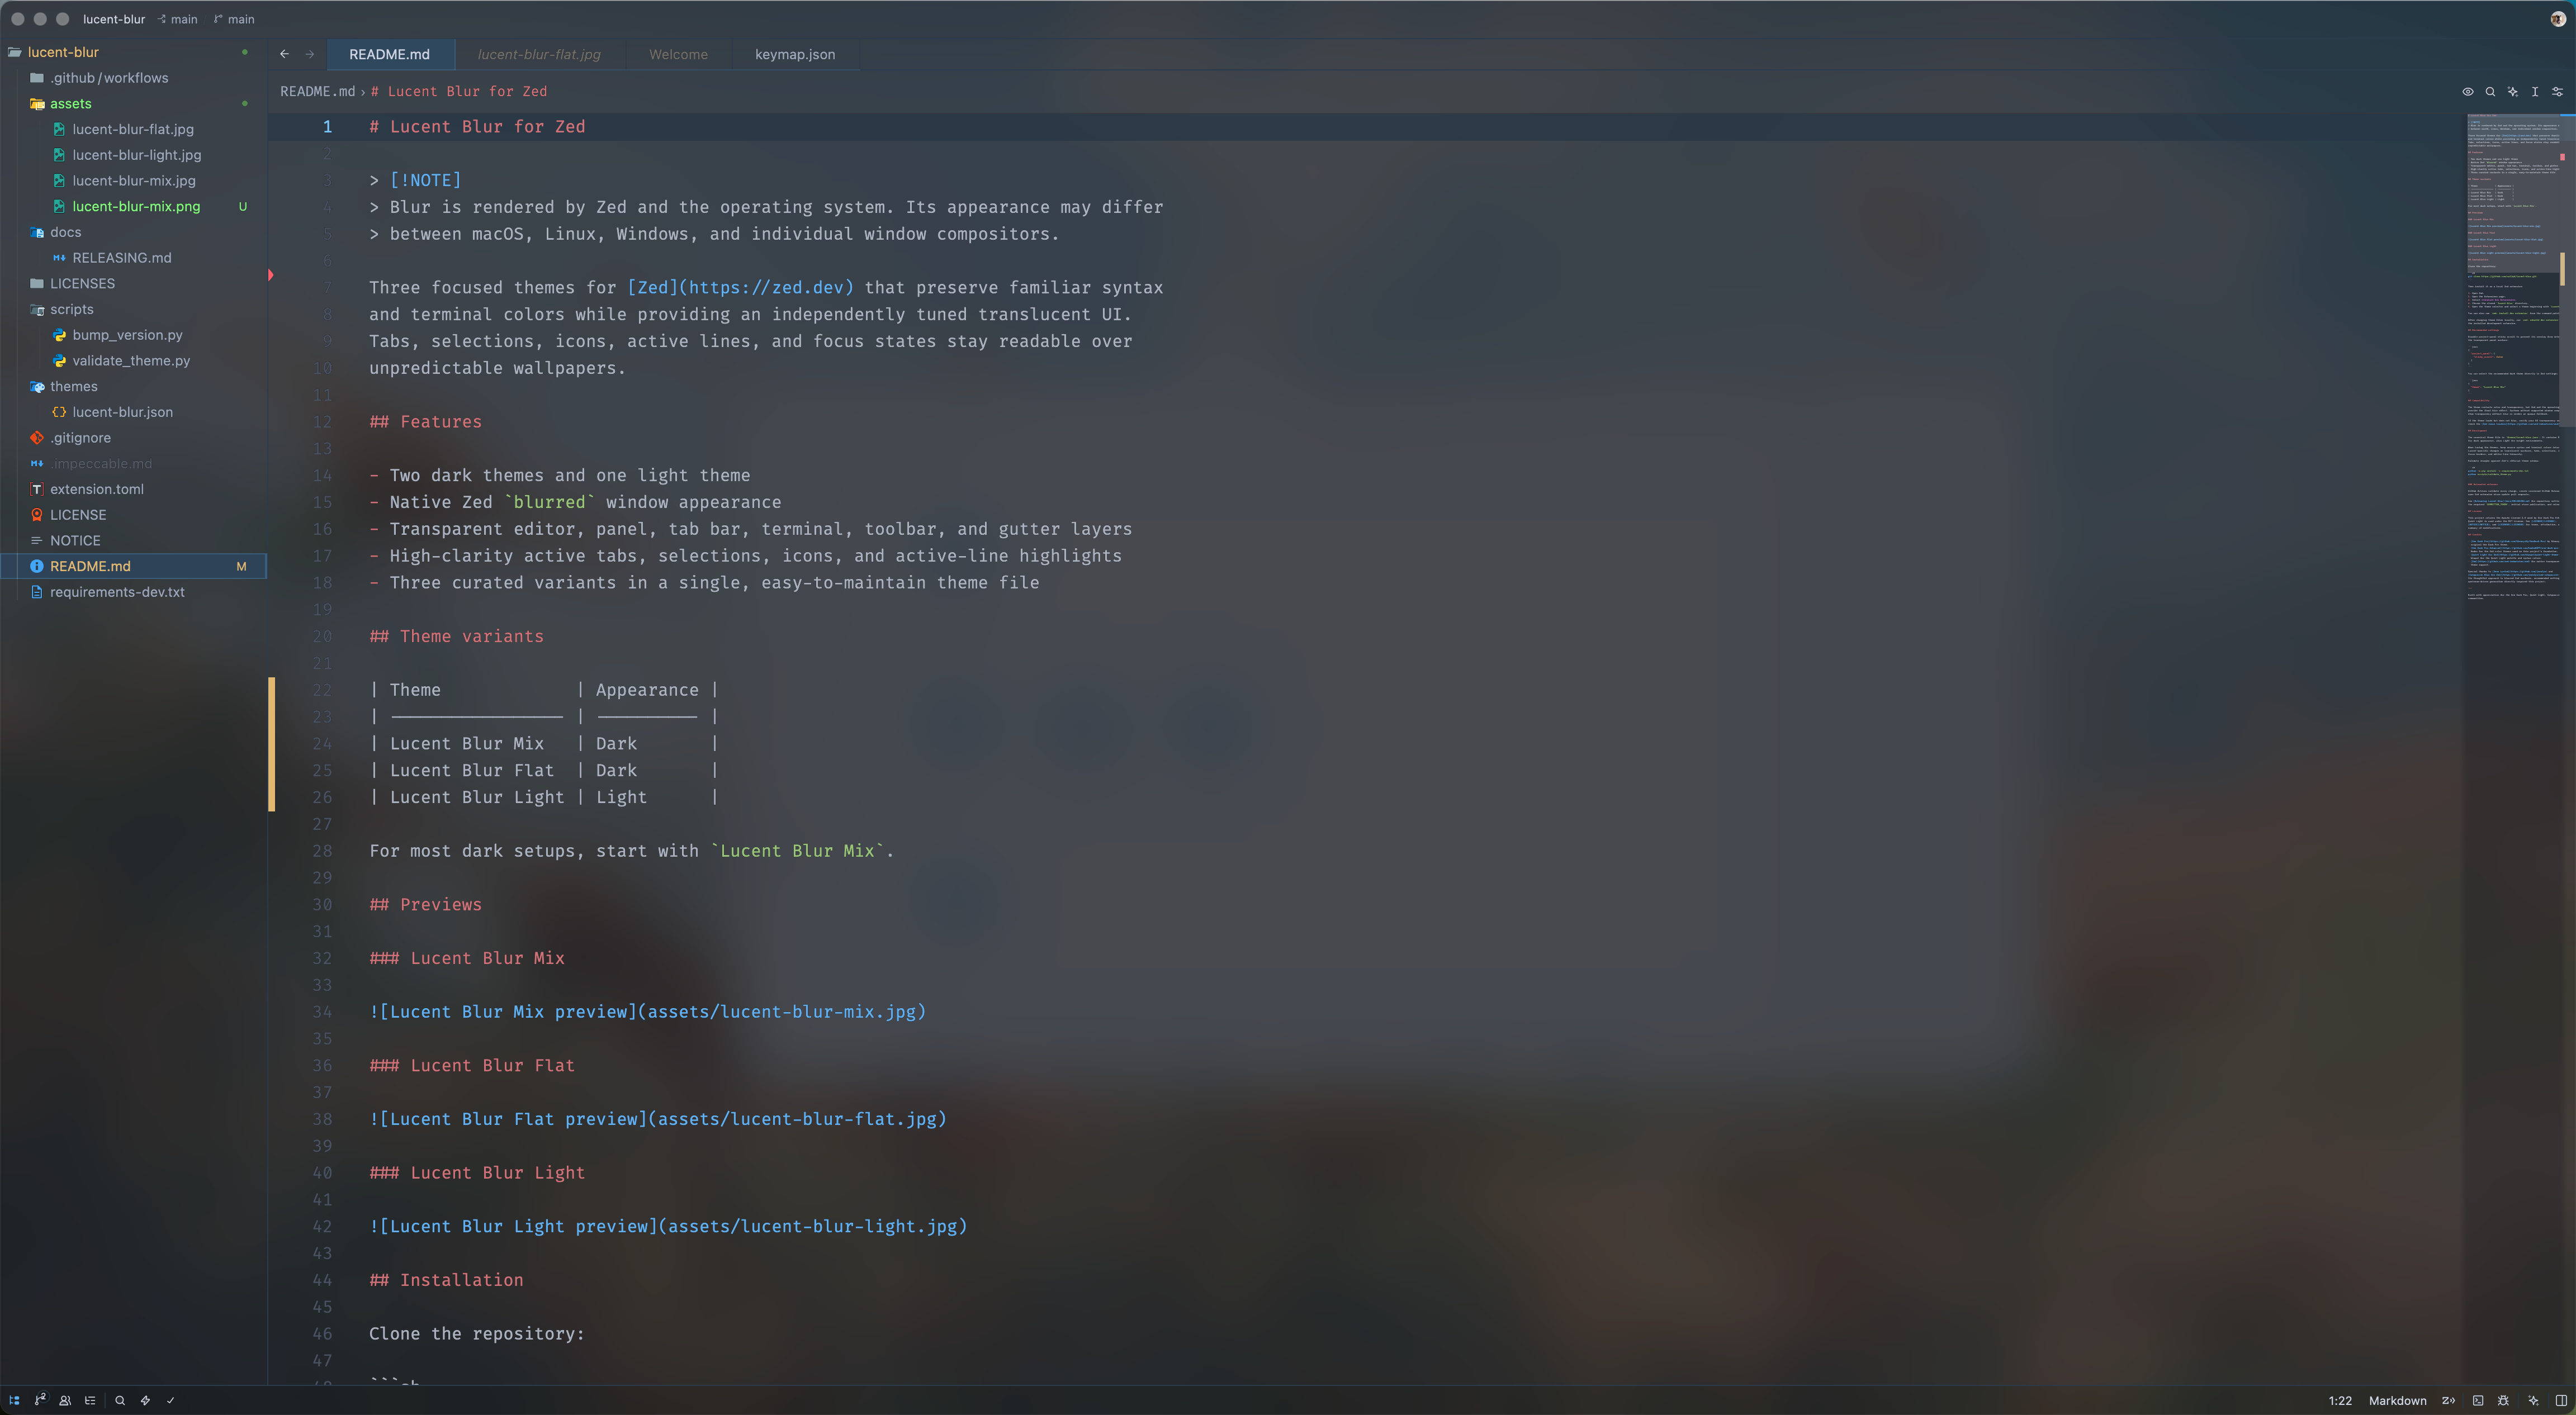Screen dimensions: 2576x1415
Task: Open the lucent-blur project picker in title bar
Action: (114, 19)
